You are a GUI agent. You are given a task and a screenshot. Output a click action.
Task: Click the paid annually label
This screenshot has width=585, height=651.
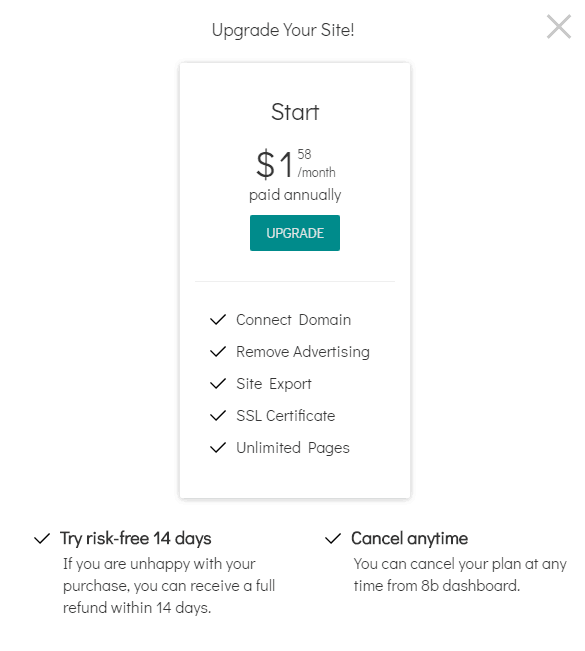[x=295, y=195]
